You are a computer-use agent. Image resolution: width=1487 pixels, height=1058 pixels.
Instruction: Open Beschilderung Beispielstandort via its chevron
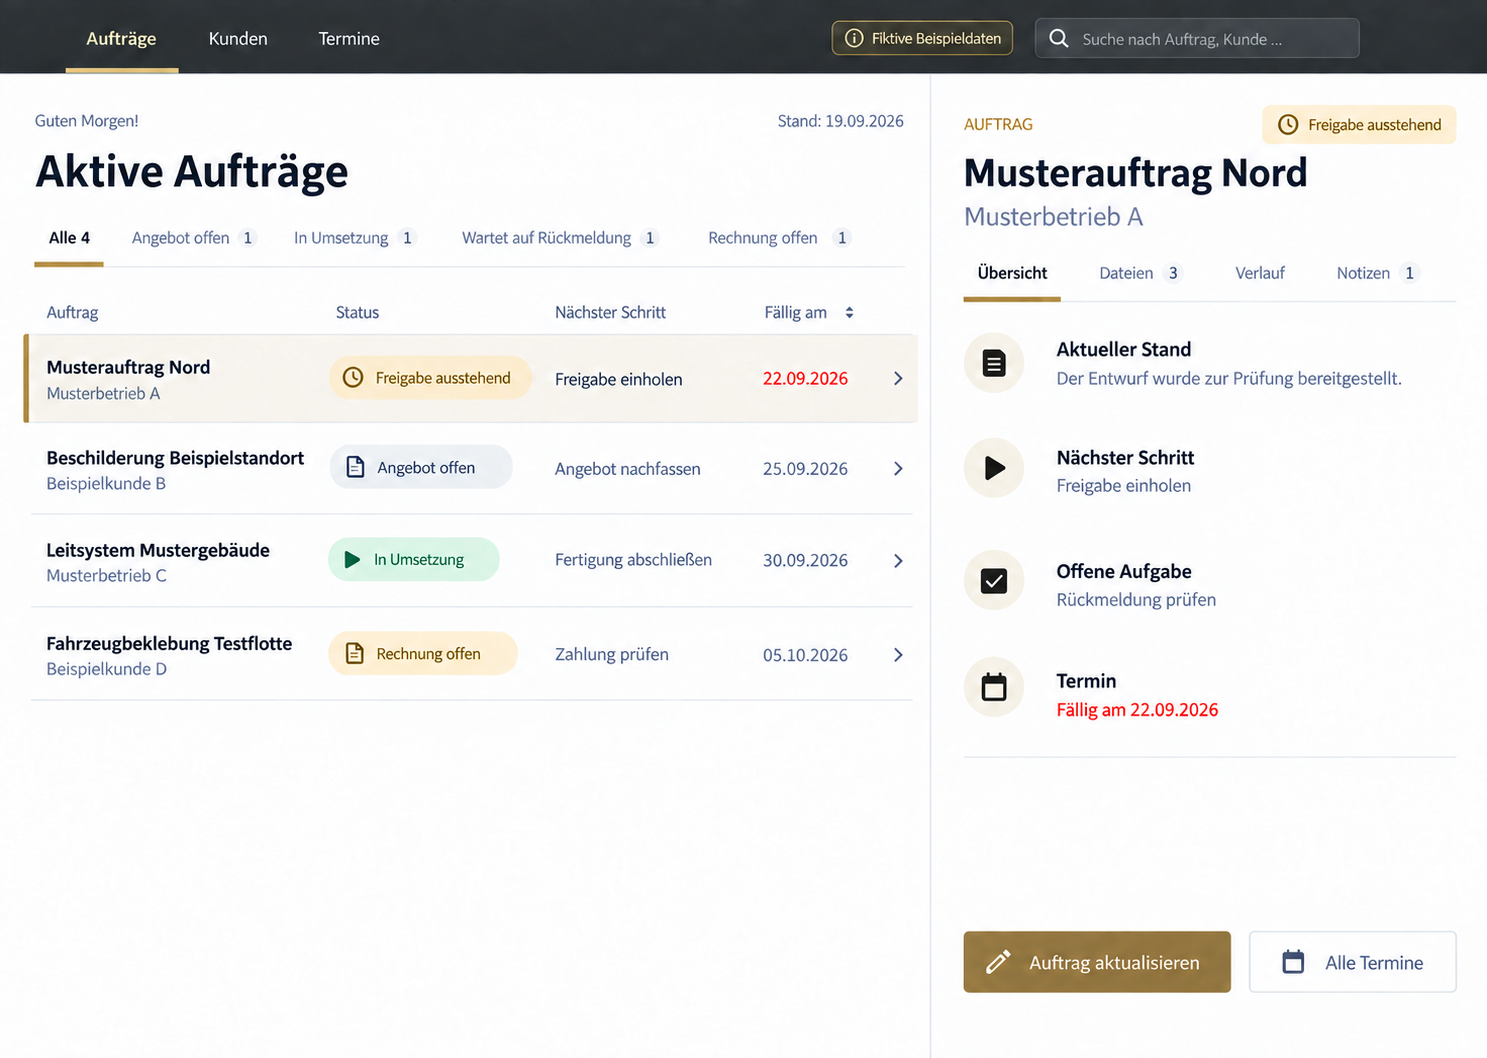tap(898, 469)
